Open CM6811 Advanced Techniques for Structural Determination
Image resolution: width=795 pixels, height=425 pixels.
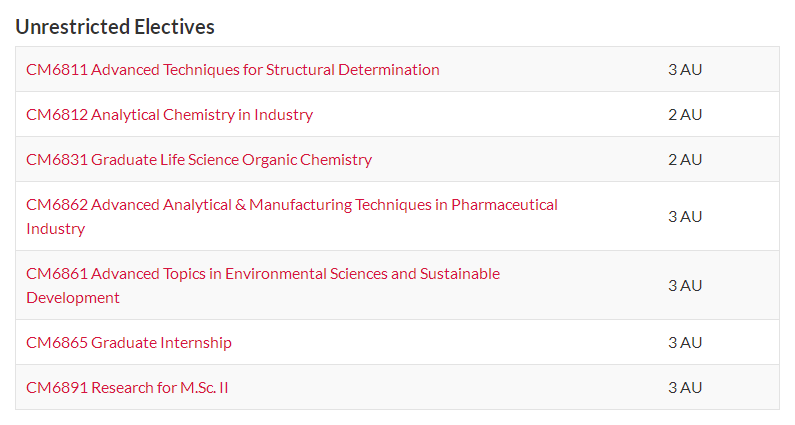point(233,69)
